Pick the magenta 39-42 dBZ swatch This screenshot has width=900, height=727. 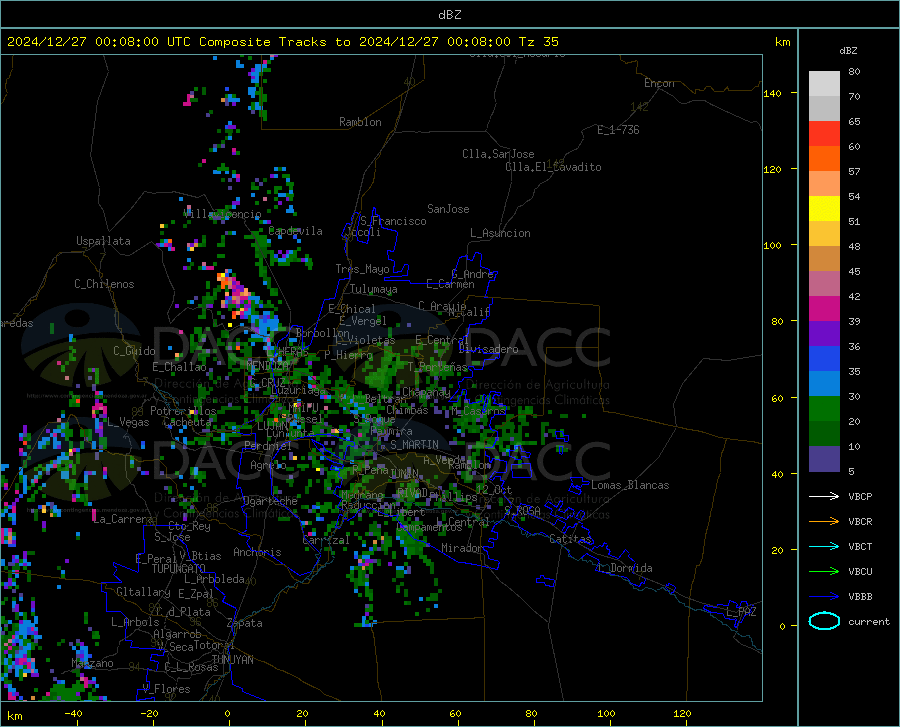[x=824, y=309]
